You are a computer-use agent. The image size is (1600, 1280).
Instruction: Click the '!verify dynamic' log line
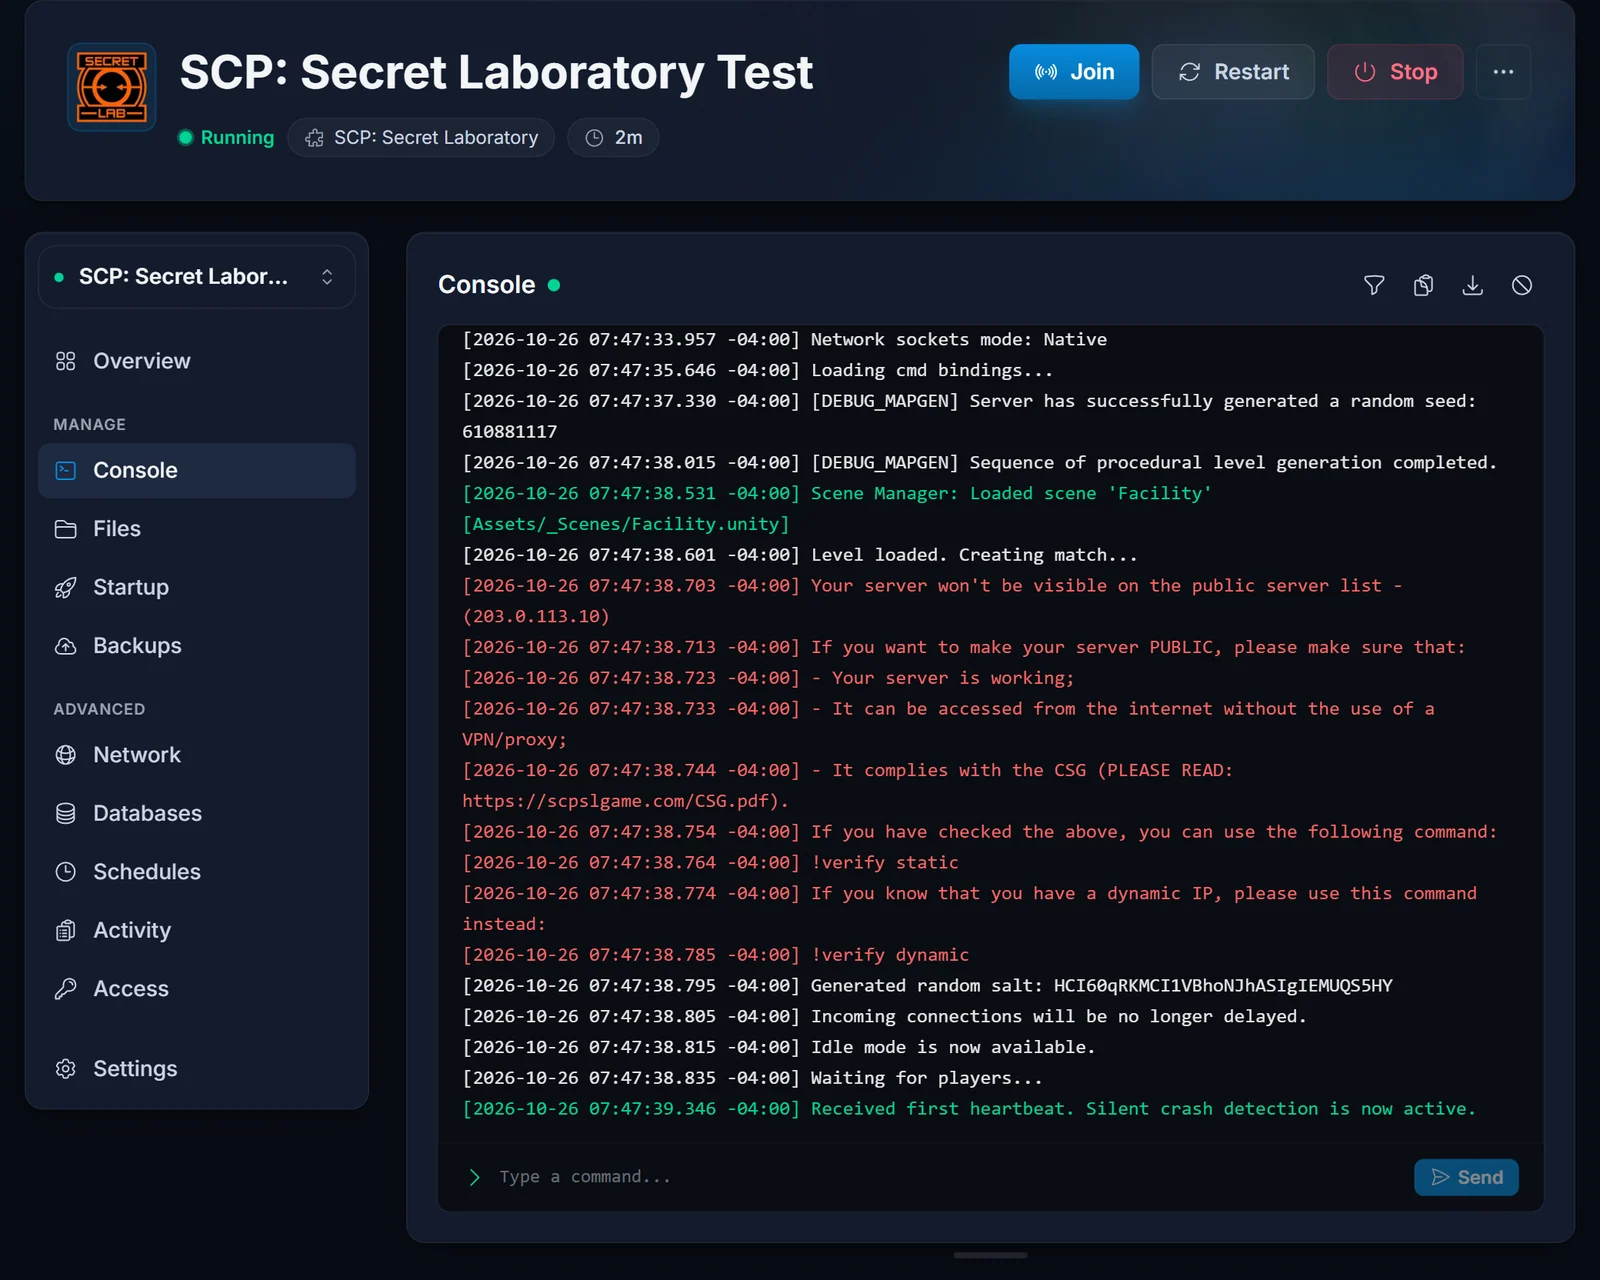coord(715,955)
